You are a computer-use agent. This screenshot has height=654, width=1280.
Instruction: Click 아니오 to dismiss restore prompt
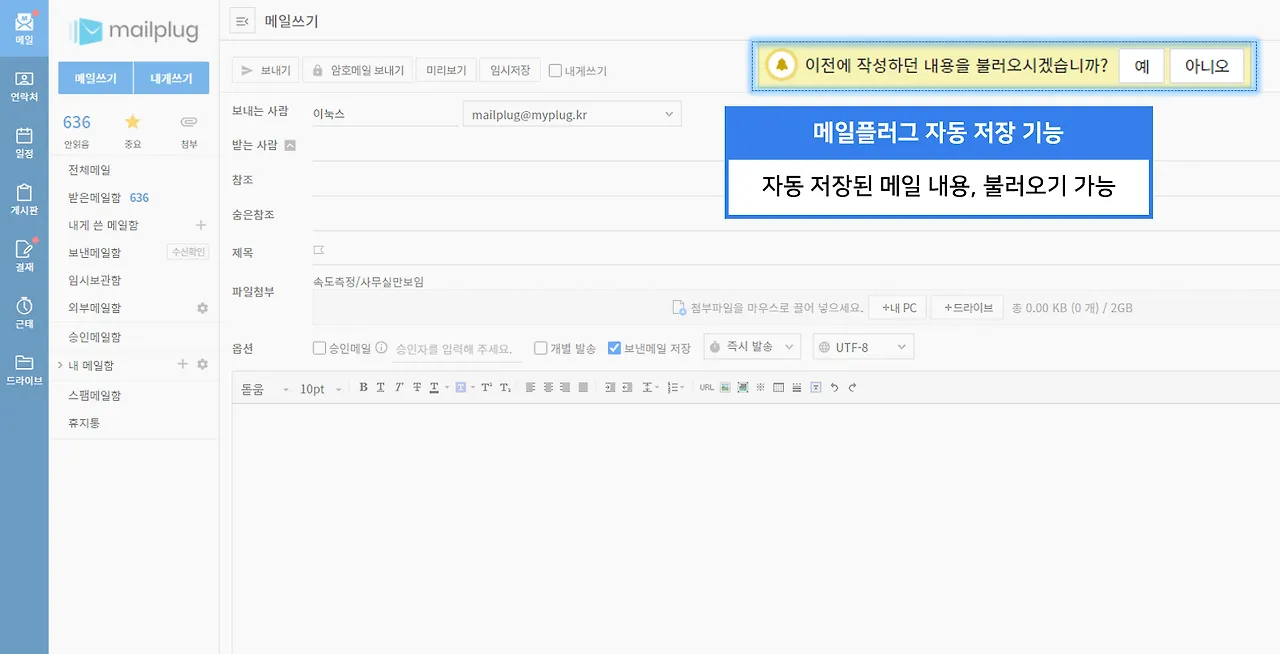point(1207,66)
